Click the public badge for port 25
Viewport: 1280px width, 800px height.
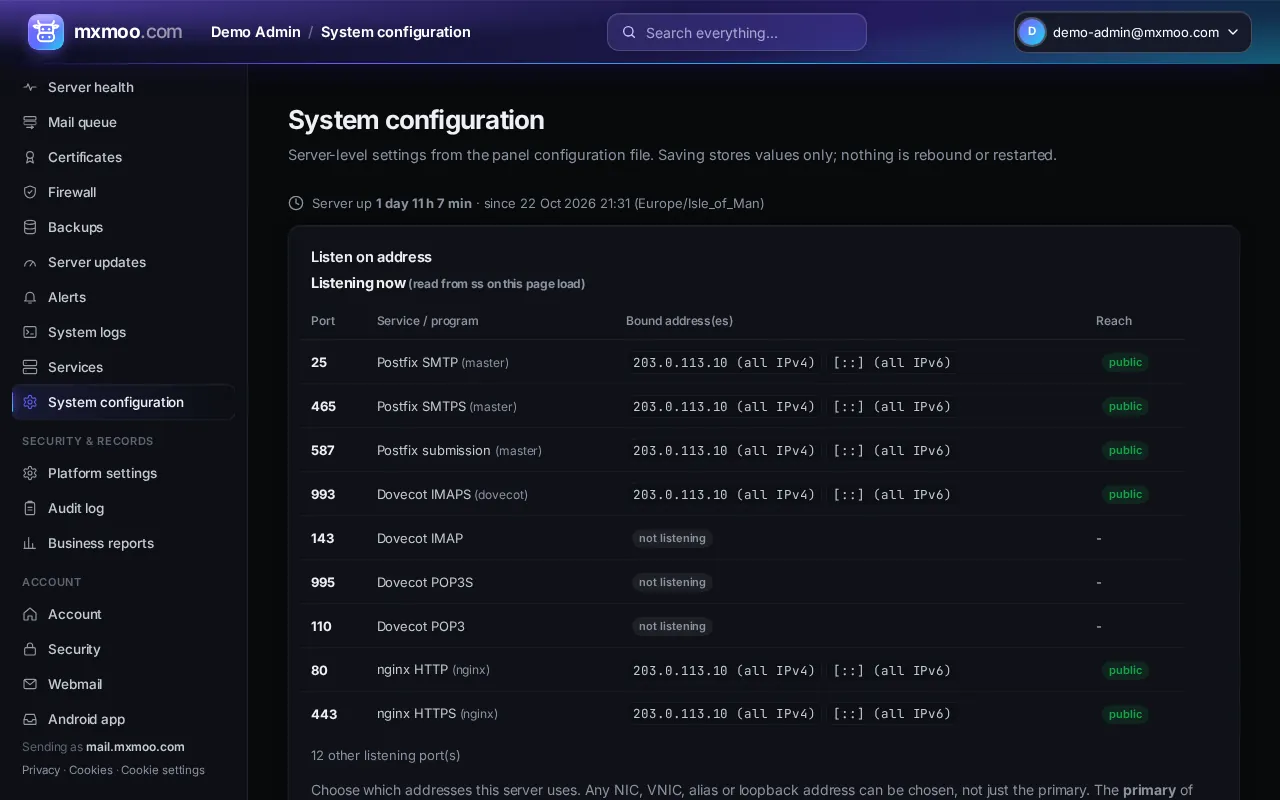tap(1125, 362)
